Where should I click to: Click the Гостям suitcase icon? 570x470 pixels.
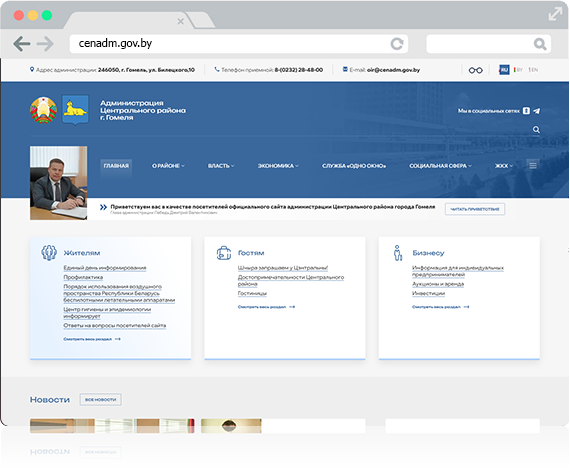(x=224, y=253)
